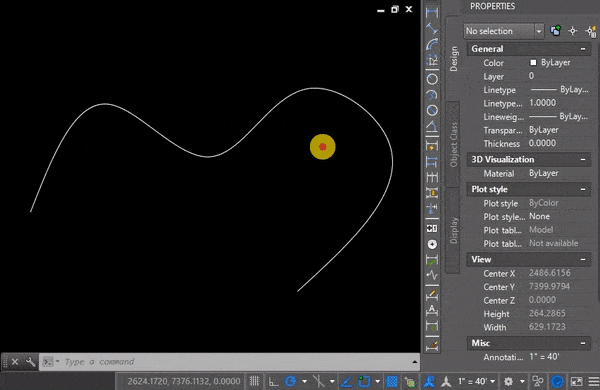
Task: Select the Ordinate dimension tool
Action: 432,60
